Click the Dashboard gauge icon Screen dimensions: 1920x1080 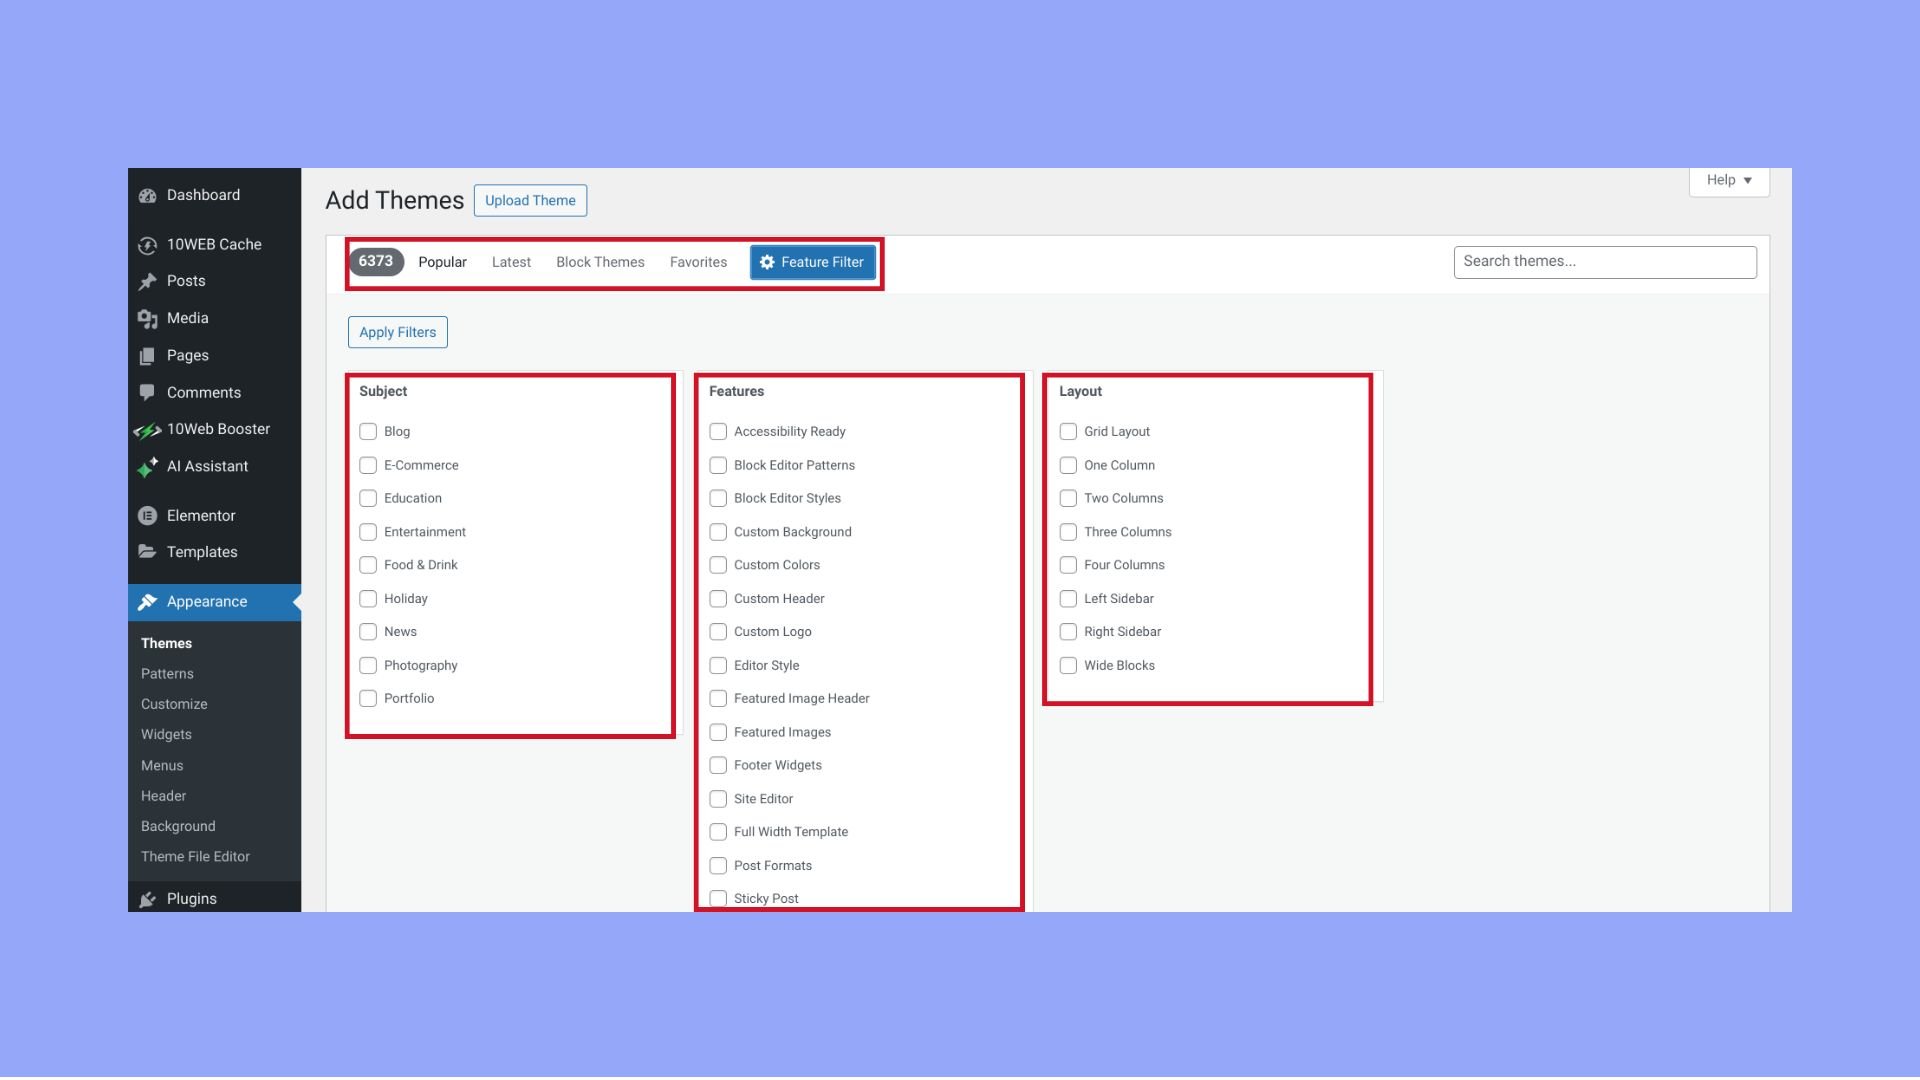click(148, 196)
